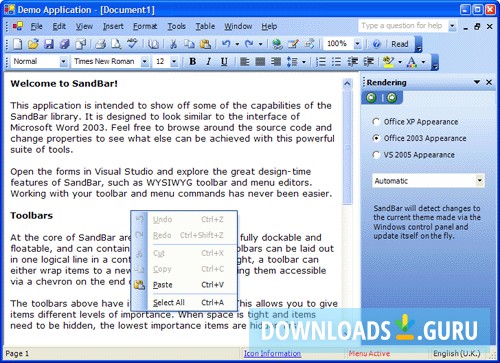
Task: Open the View menu
Action: click(84, 26)
